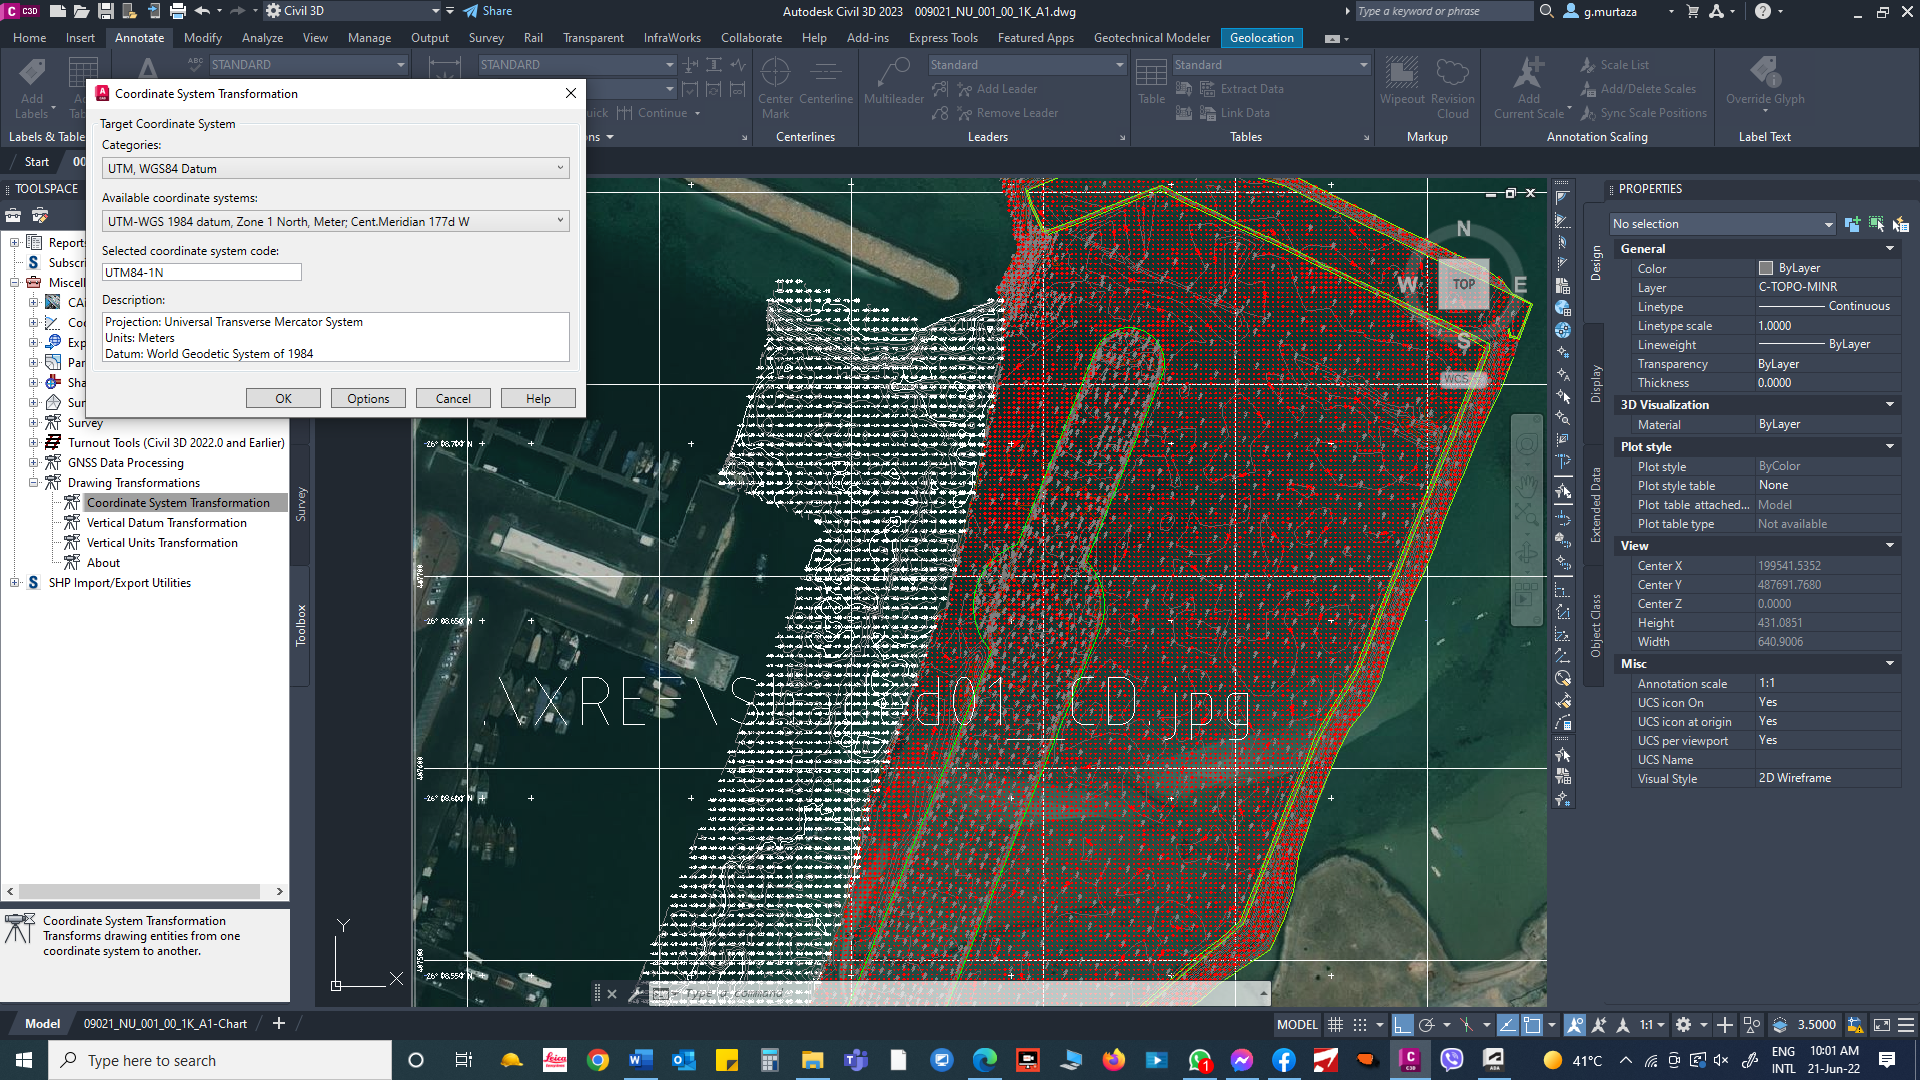The height and width of the screenshot is (1080, 1920).
Task: Click the Options button in dialog
Action: click(x=368, y=398)
